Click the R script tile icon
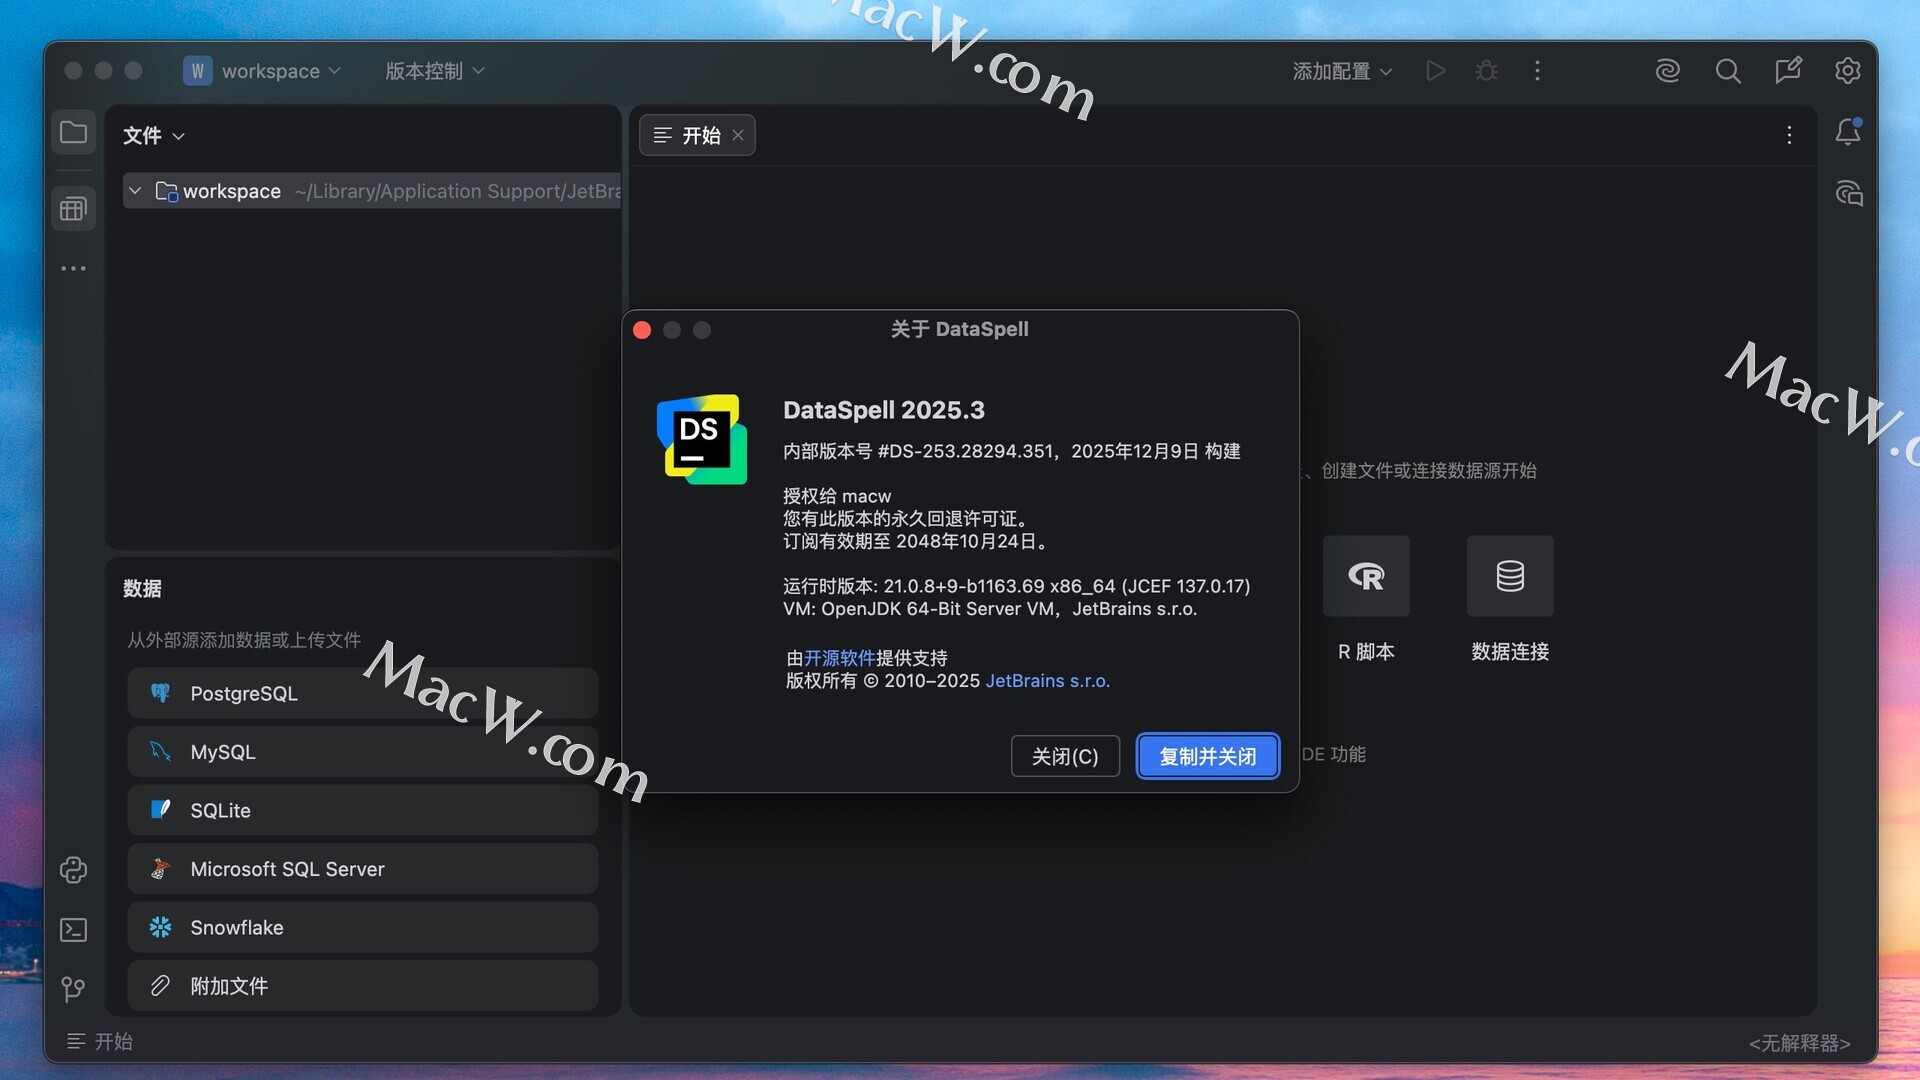Screen dimensions: 1920x1080 click(1366, 576)
